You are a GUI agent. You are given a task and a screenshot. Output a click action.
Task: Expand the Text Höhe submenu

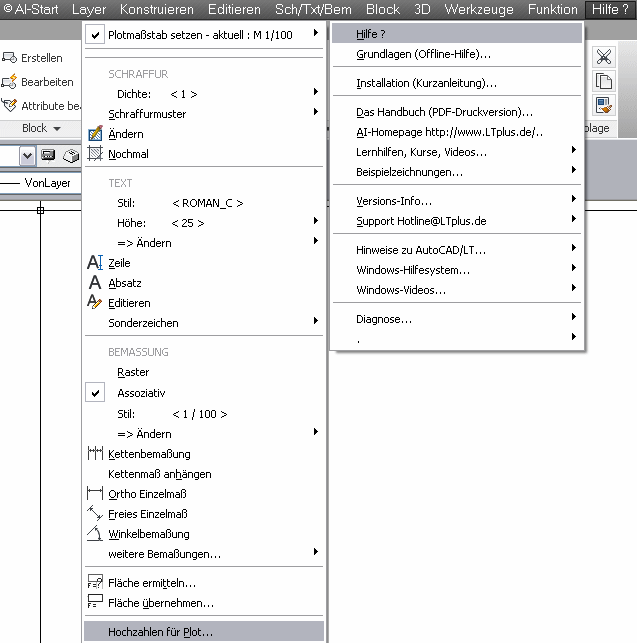(x=315, y=221)
